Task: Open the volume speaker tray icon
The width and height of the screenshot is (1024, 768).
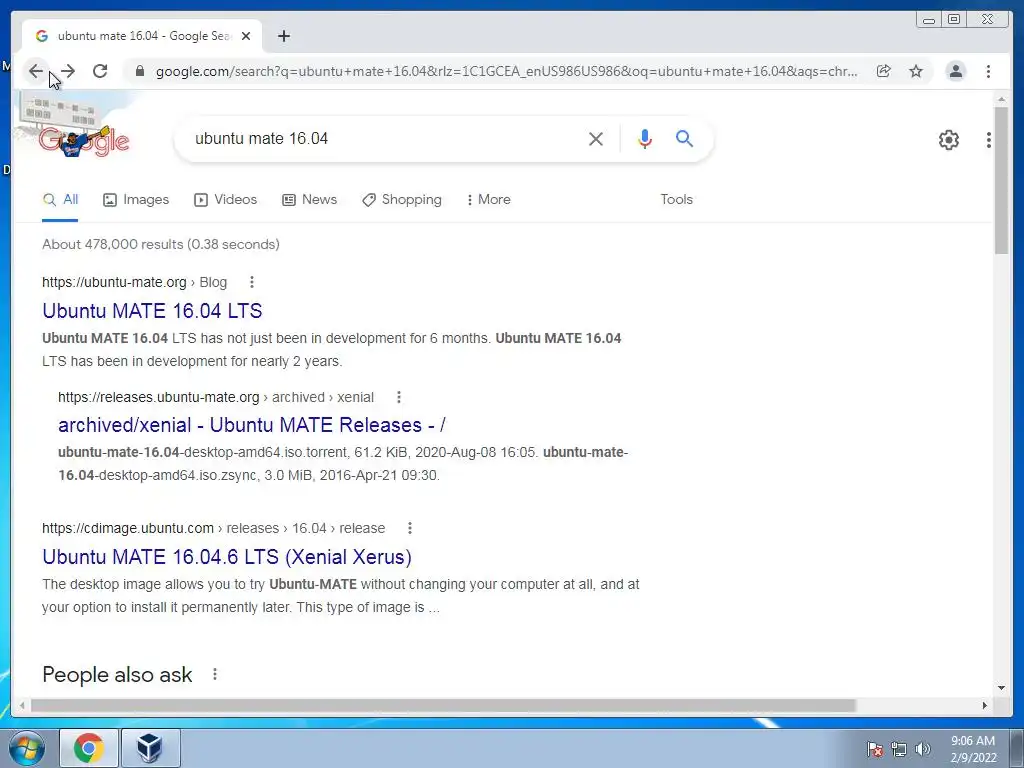Action: 923,750
